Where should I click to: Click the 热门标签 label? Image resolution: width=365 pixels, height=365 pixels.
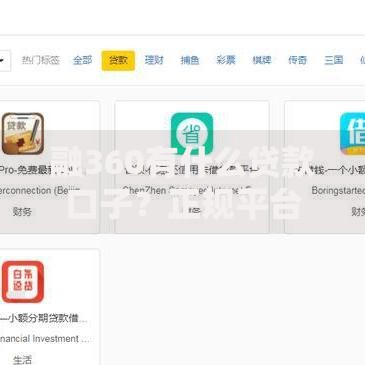pyautogui.click(x=41, y=60)
